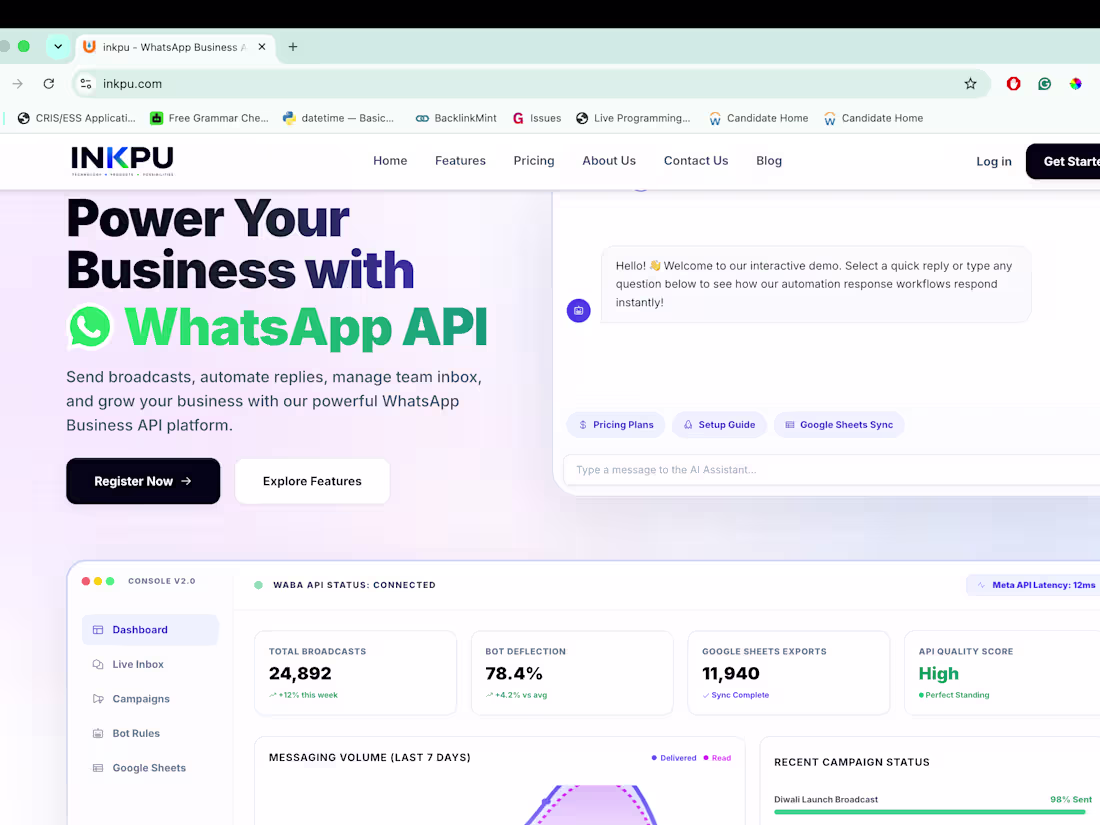Click the INKPU logo
This screenshot has height=825, width=1100.
coord(122,161)
